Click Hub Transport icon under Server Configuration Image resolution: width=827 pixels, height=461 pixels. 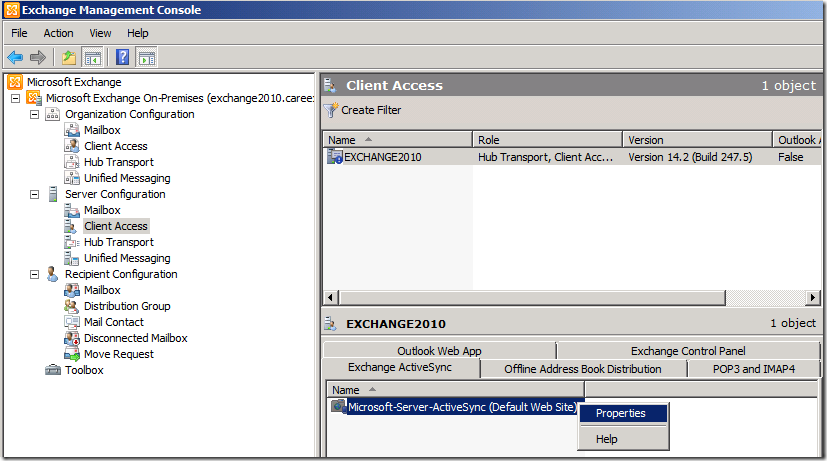pos(72,242)
